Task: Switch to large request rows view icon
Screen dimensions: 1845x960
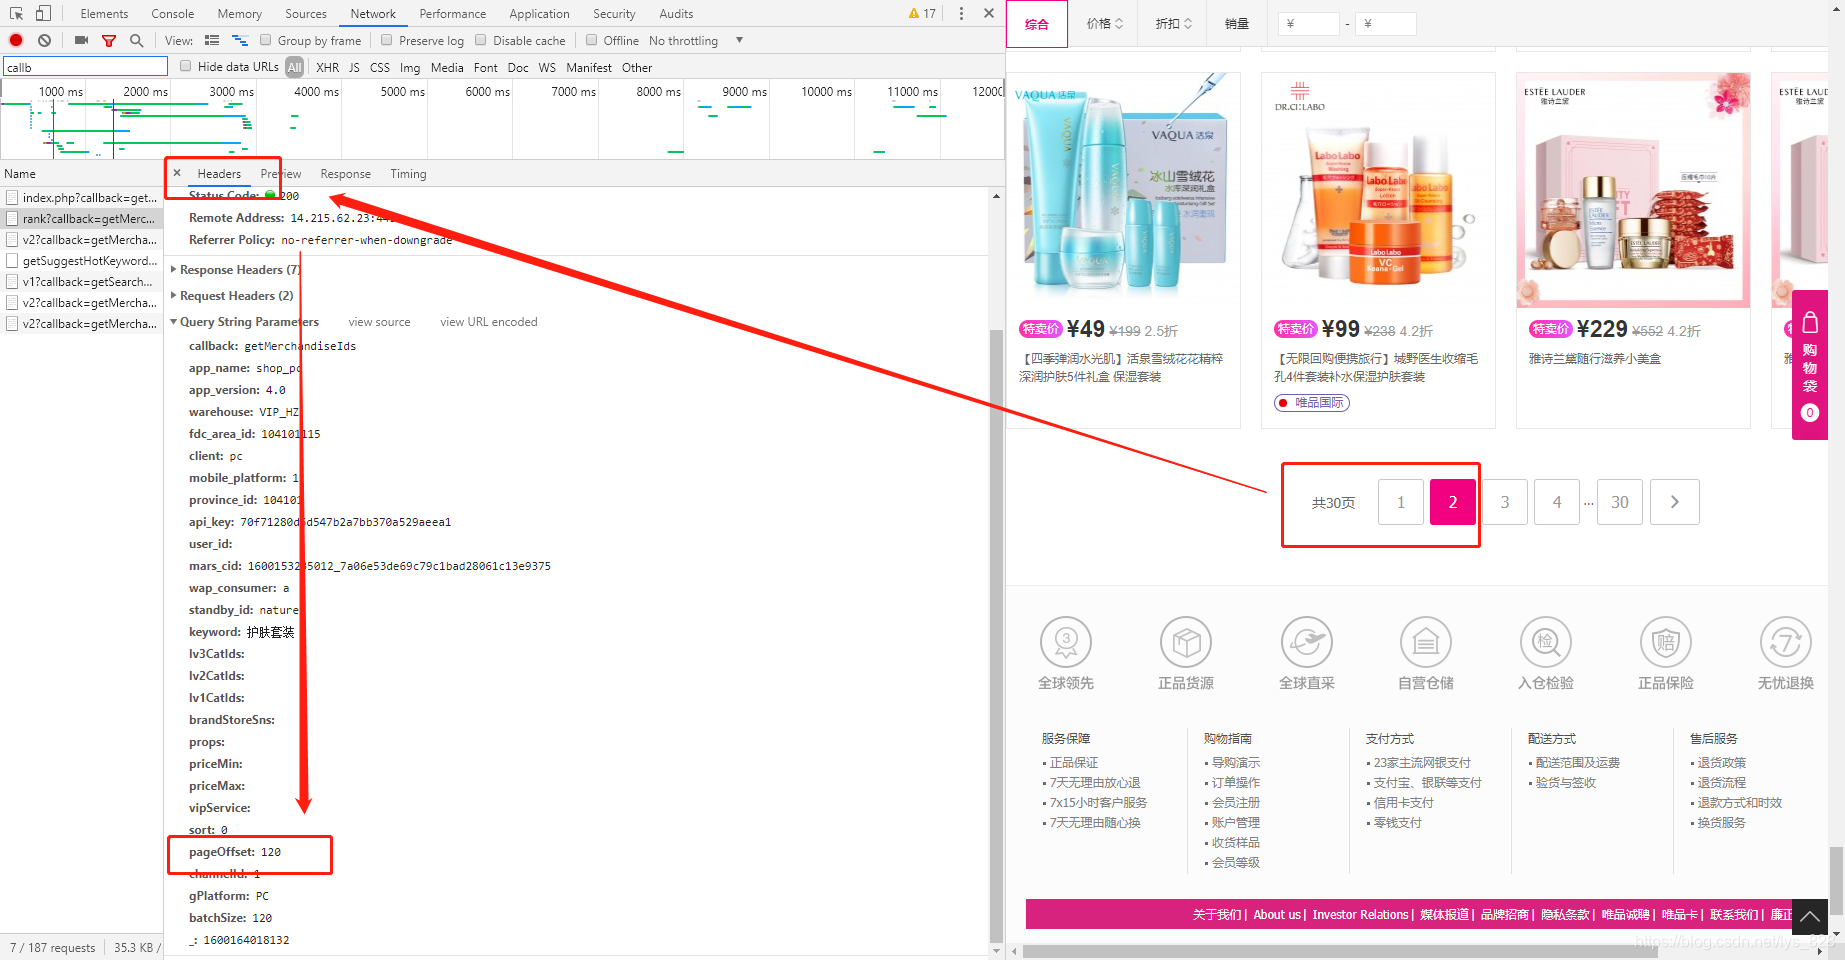Action: pyautogui.click(x=211, y=40)
